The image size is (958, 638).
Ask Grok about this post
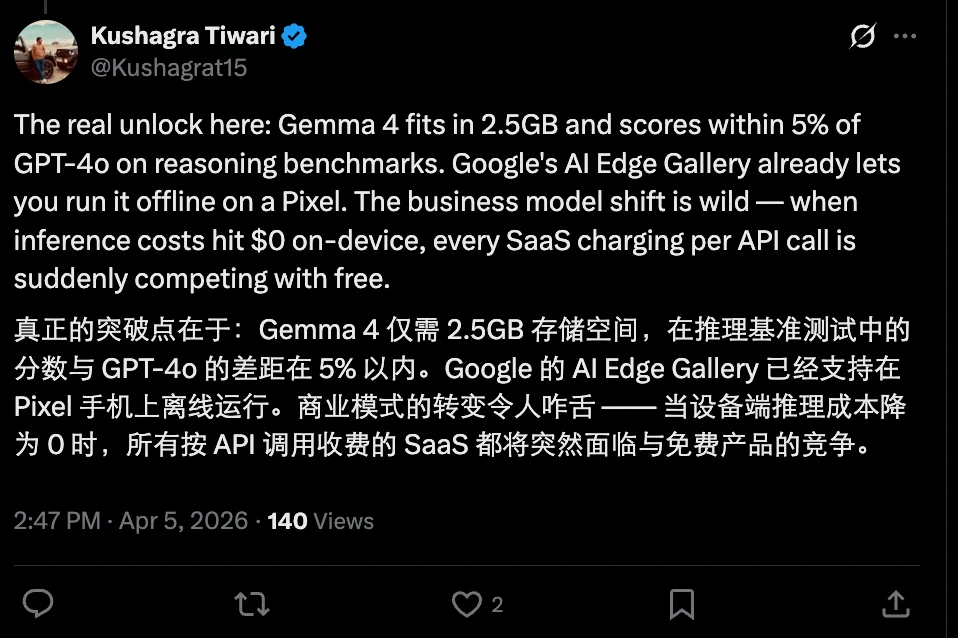pyautogui.click(x=861, y=35)
